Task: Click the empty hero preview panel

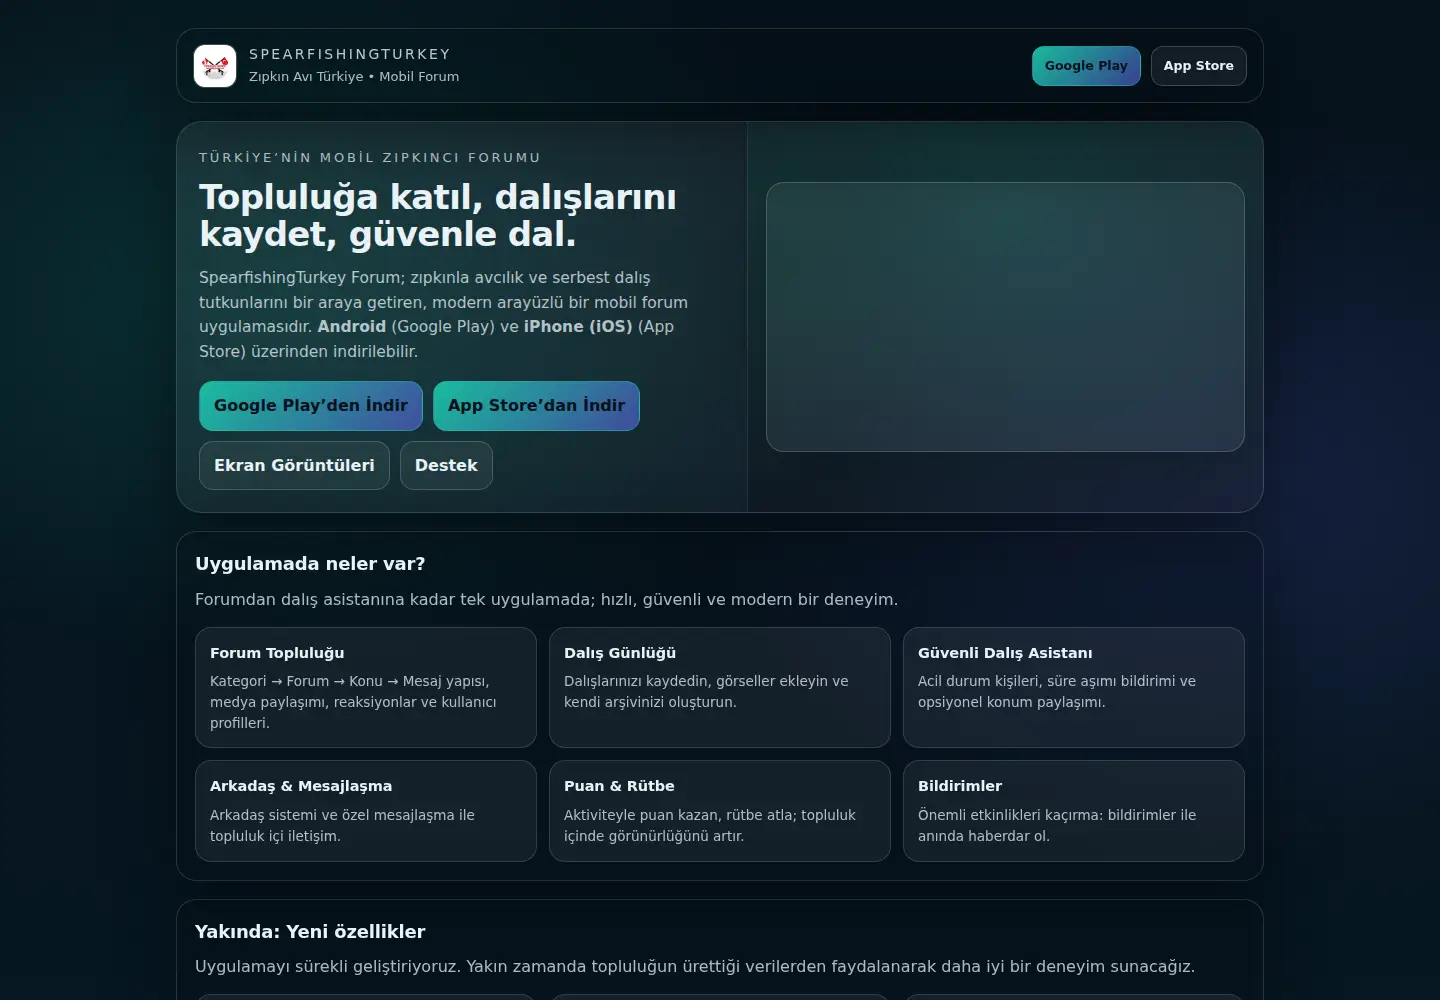Action: (x=1005, y=317)
